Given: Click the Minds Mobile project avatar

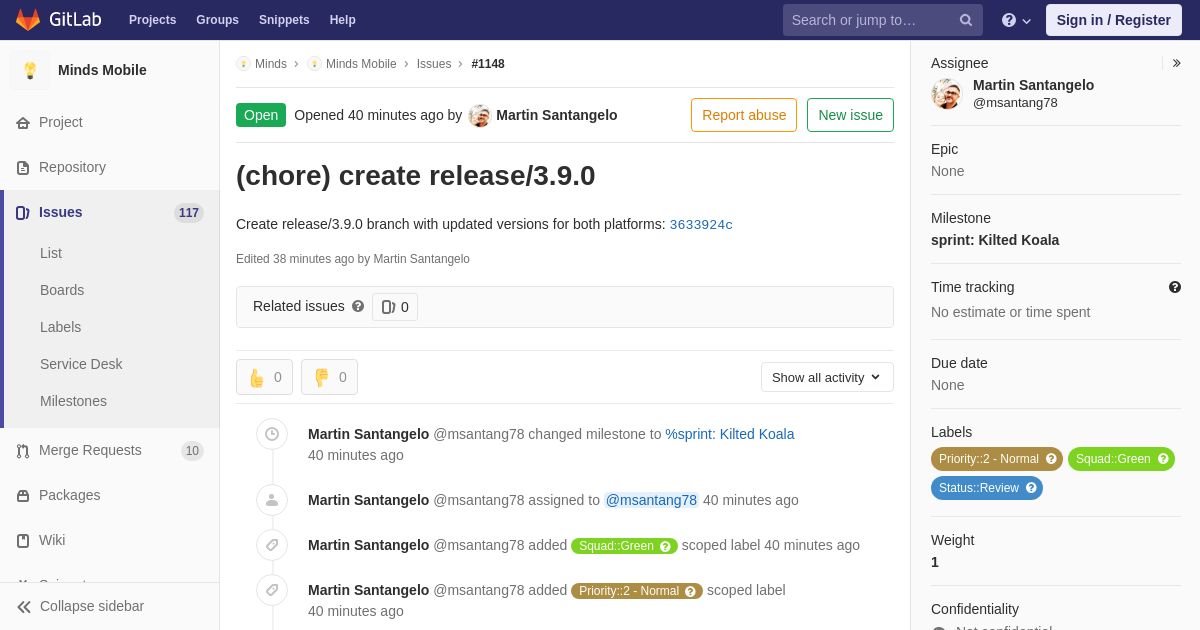Looking at the screenshot, I should click(30, 70).
